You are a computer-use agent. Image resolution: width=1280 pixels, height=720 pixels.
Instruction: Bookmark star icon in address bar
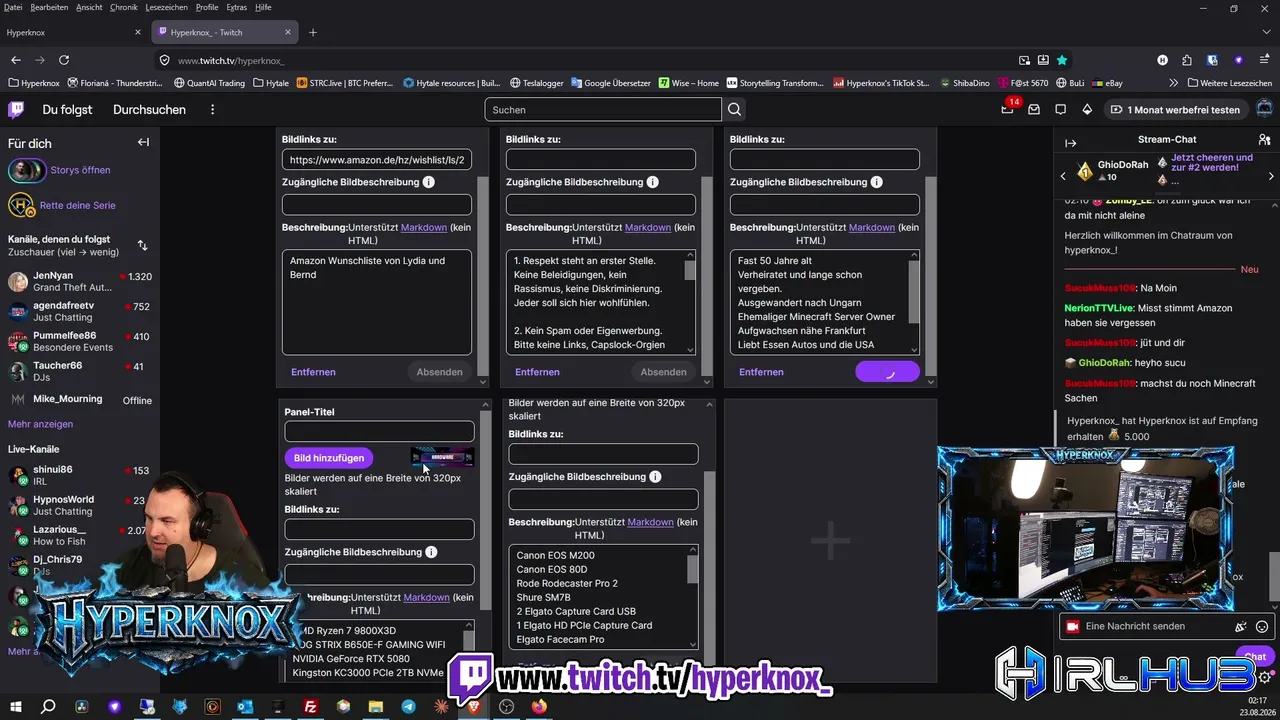[x=1062, y=60]
